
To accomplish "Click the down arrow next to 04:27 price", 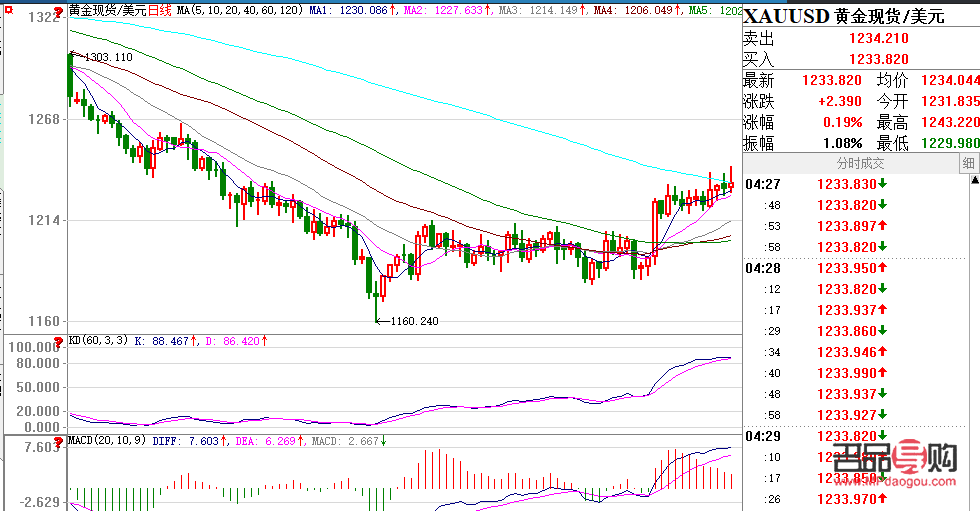I will [x=884, y=184].
